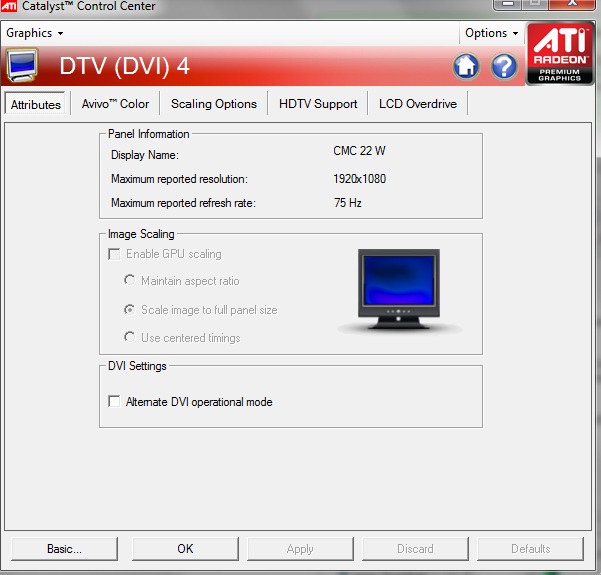Click the DTV display monitor icon

[x=22, y=65]
